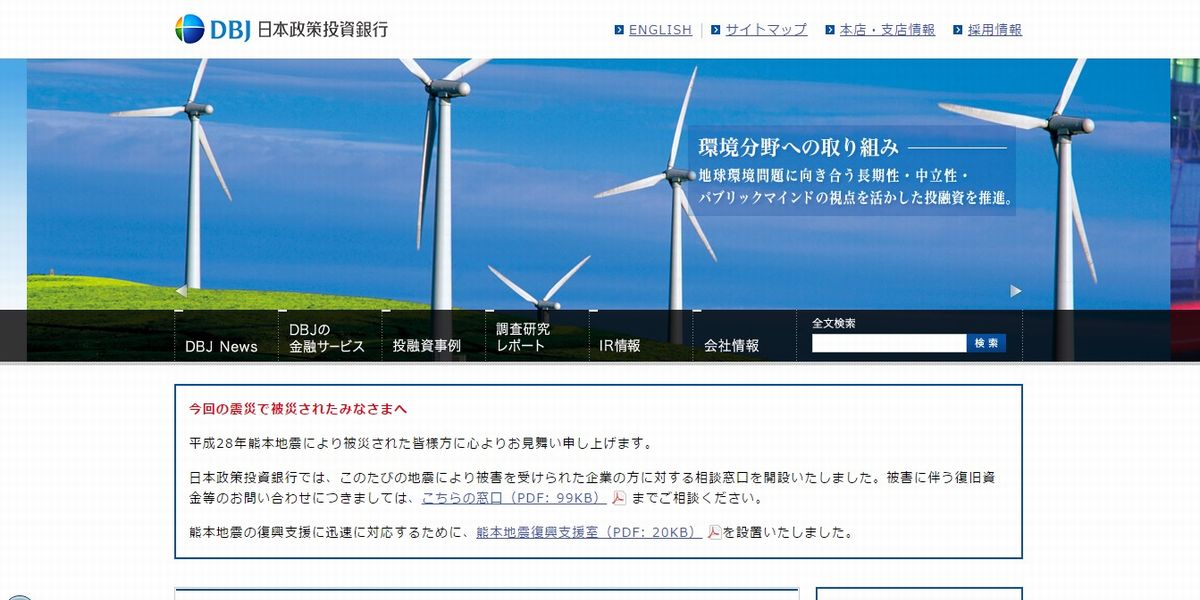Image resolution: width=1200 pixels, height=600 pixels.
Task: Open 熊本地震復興支援室 PDF link
Action: click(x=588, y=532)
